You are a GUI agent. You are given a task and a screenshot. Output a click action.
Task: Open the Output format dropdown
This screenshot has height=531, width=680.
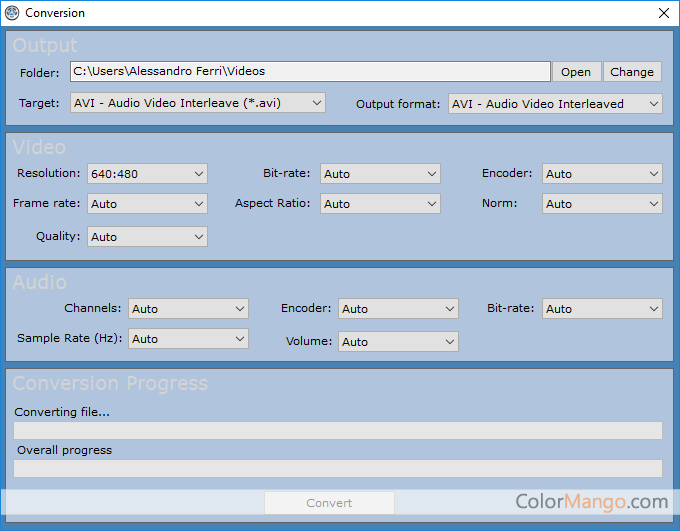555,104
